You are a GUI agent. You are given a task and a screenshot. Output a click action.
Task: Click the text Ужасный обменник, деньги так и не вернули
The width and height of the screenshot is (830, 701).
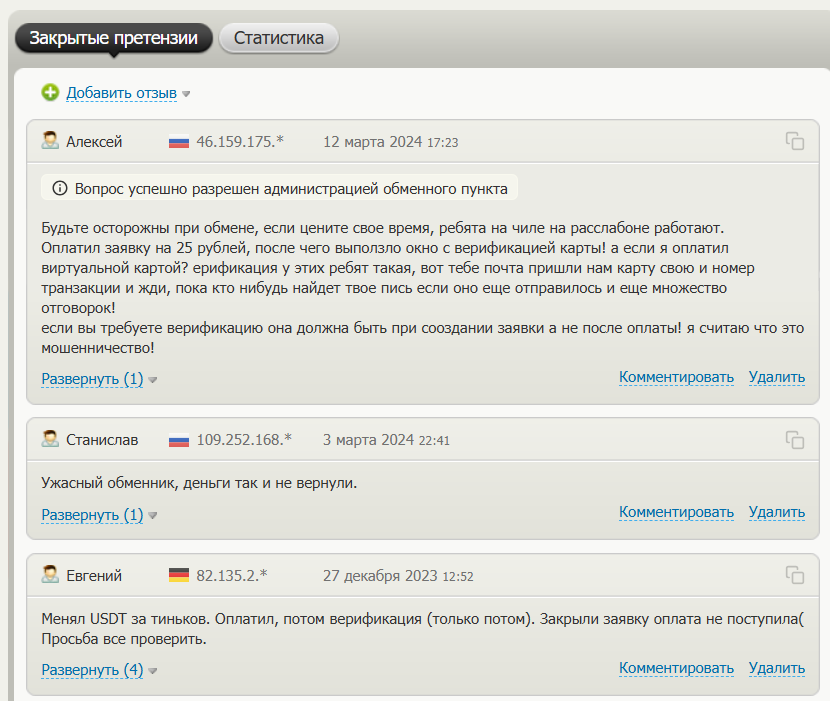pyautogui.click(x=199, y=483)
